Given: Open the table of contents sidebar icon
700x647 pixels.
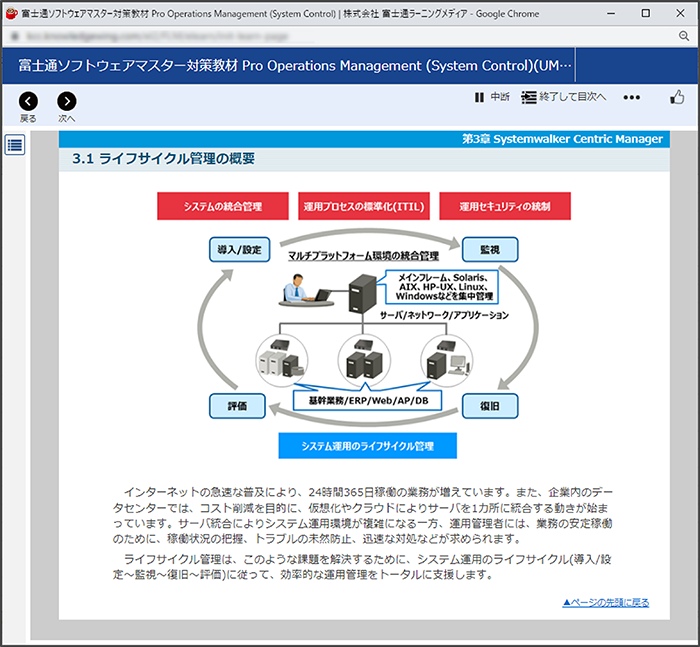Looking at the screenshot, I should 15,145.
